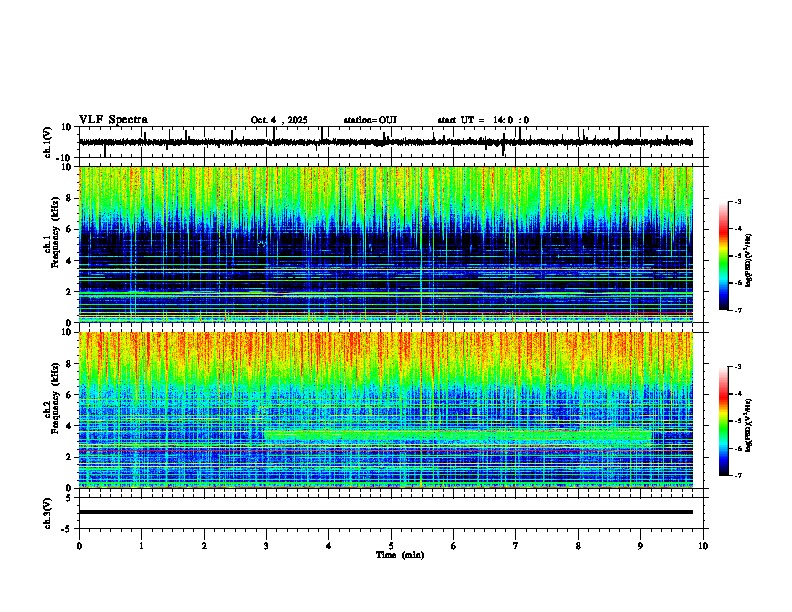Click the time-axis tick label "0"
Screen dimensions: 792x612
pyautogui.click(x=79, y=546)
